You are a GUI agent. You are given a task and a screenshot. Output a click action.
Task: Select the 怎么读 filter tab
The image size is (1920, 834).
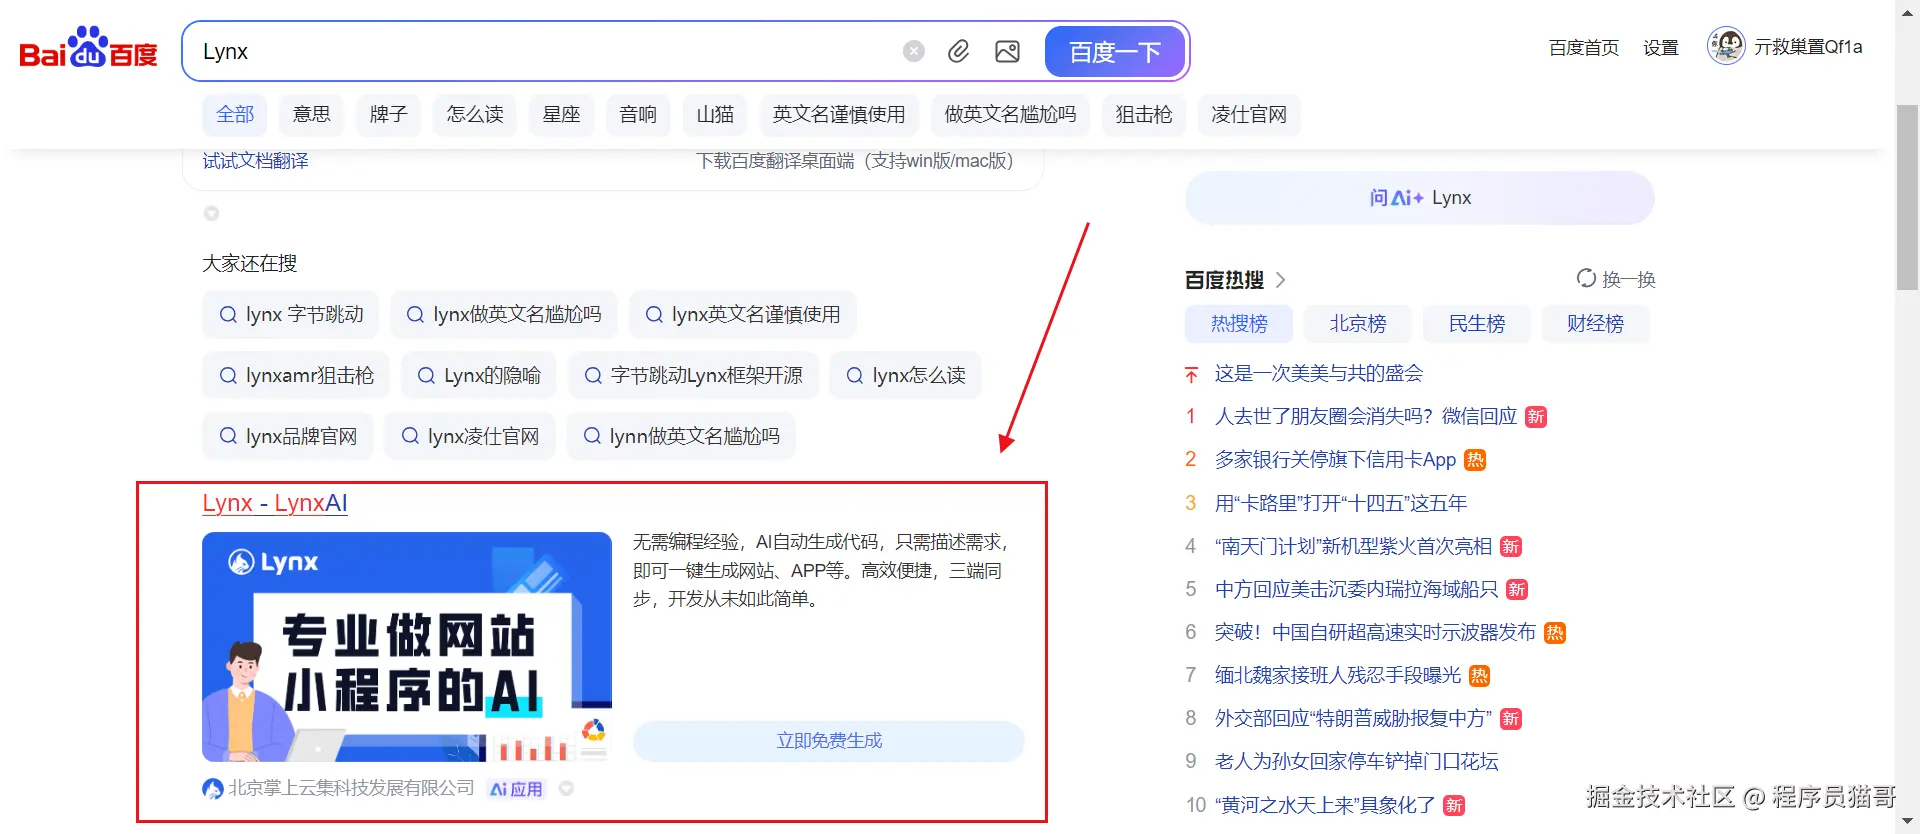coord(475,115)
